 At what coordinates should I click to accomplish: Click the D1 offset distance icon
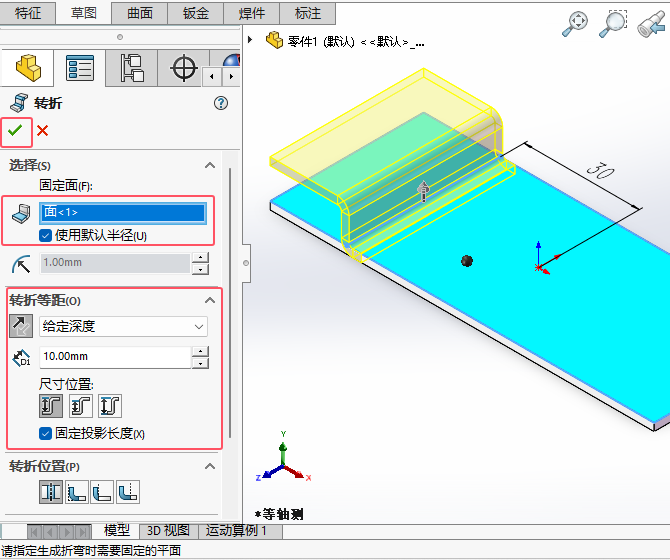tap(21, 358)
